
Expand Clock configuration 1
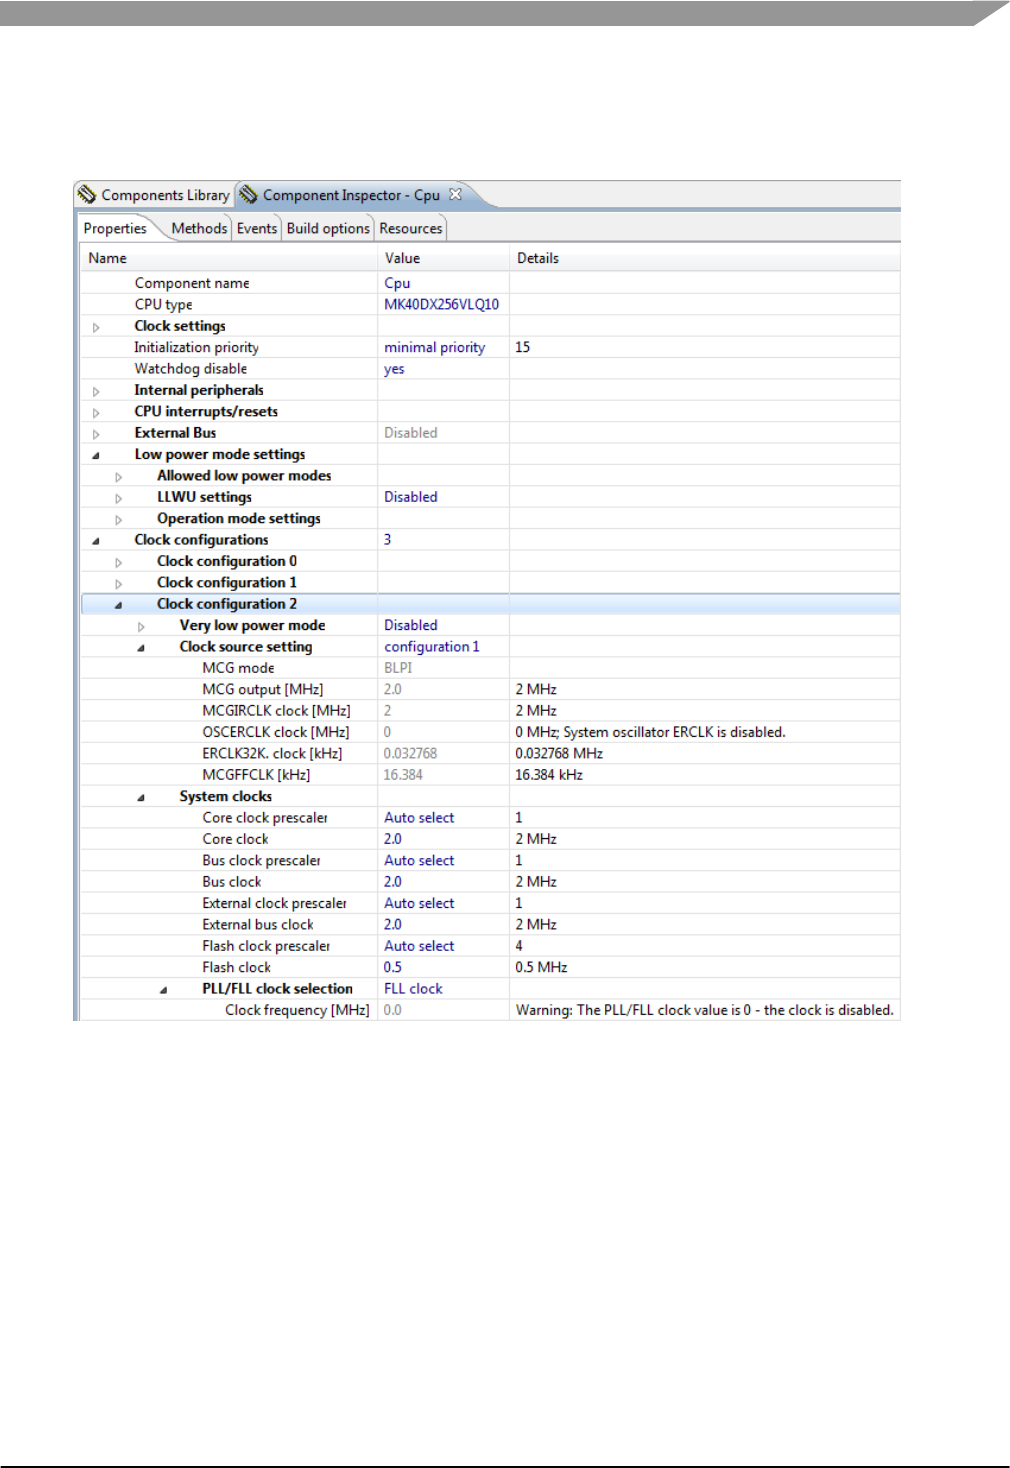(x=118, y=583)
